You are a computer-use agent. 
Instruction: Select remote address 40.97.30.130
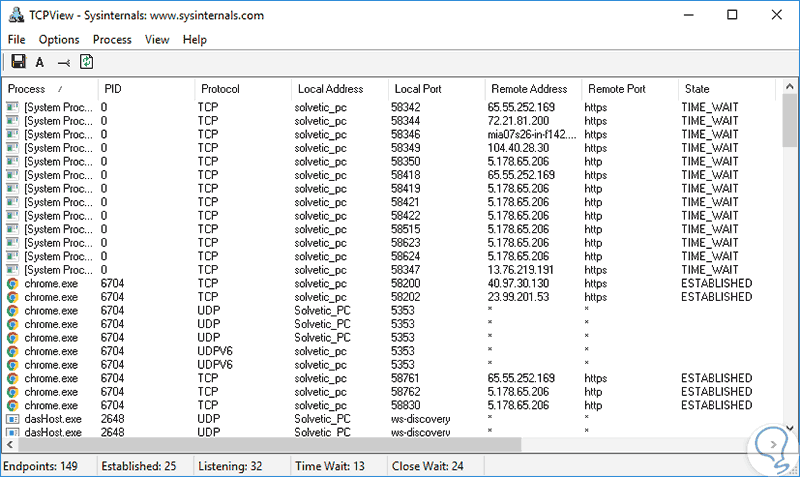[x=518, y=283]
